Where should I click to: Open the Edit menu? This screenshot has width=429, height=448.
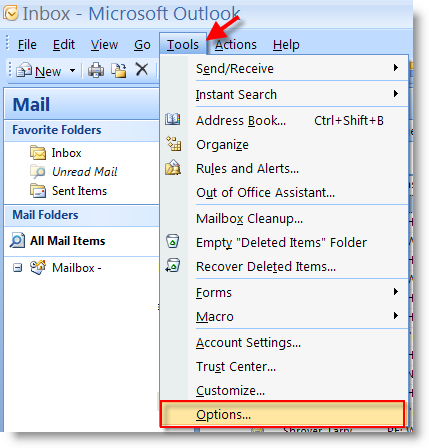click(64, 45)
